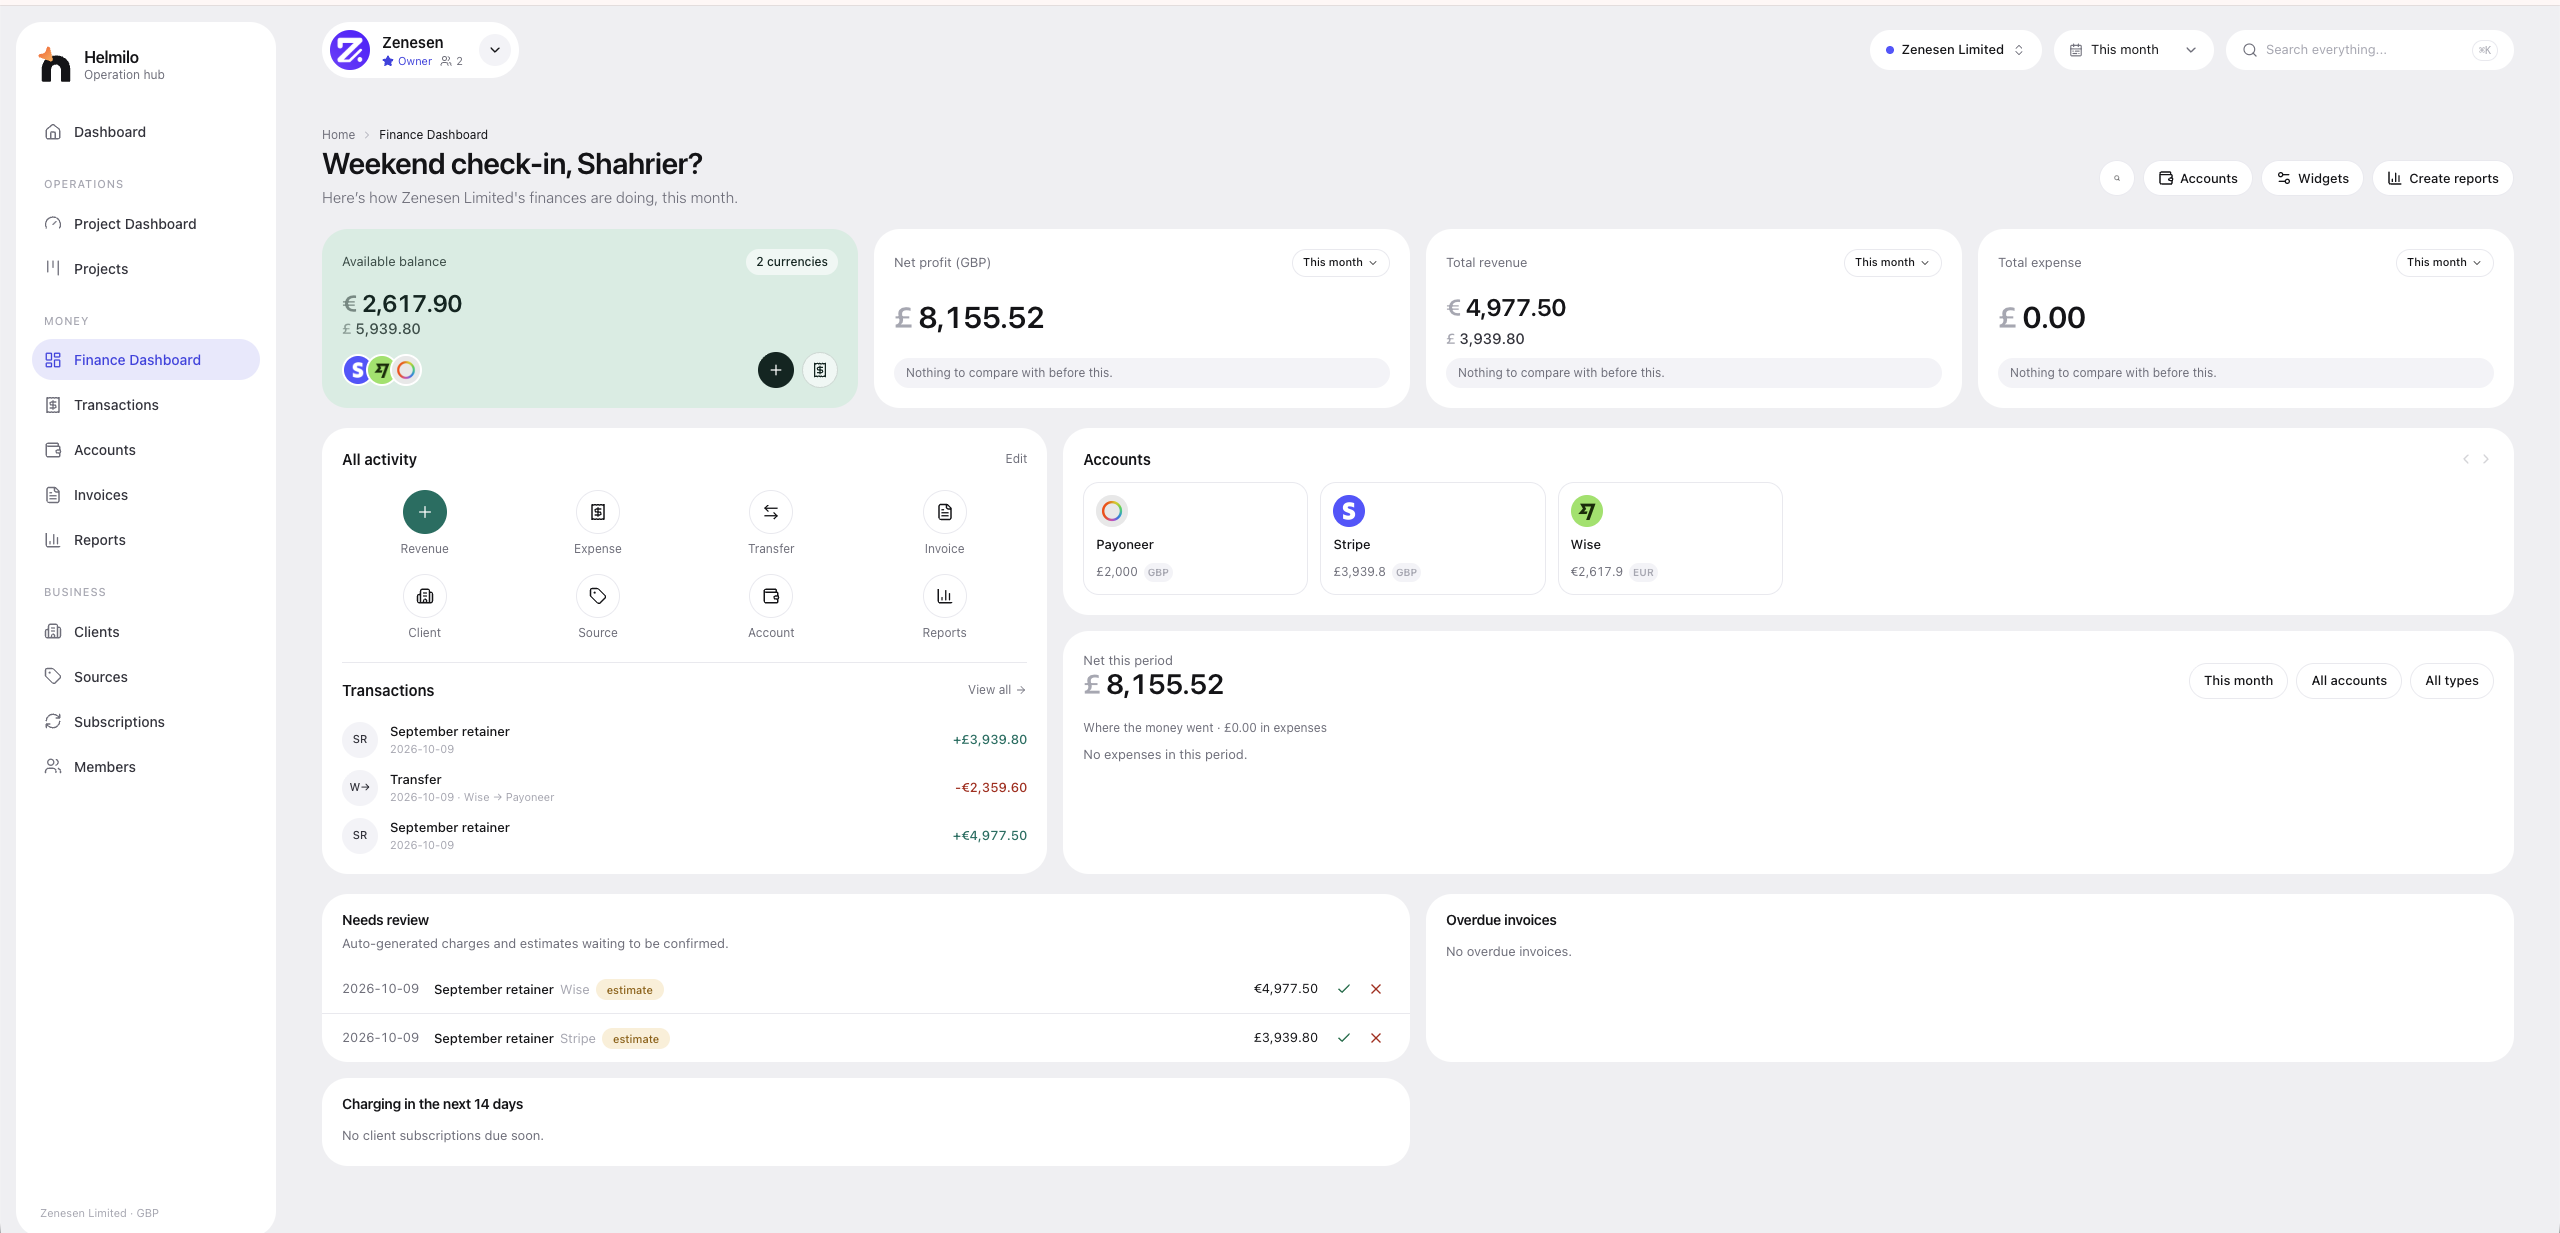Click the estimate tag on Stripe row
This screenshot has height=1233, width=2560.
click(636, 1039)
